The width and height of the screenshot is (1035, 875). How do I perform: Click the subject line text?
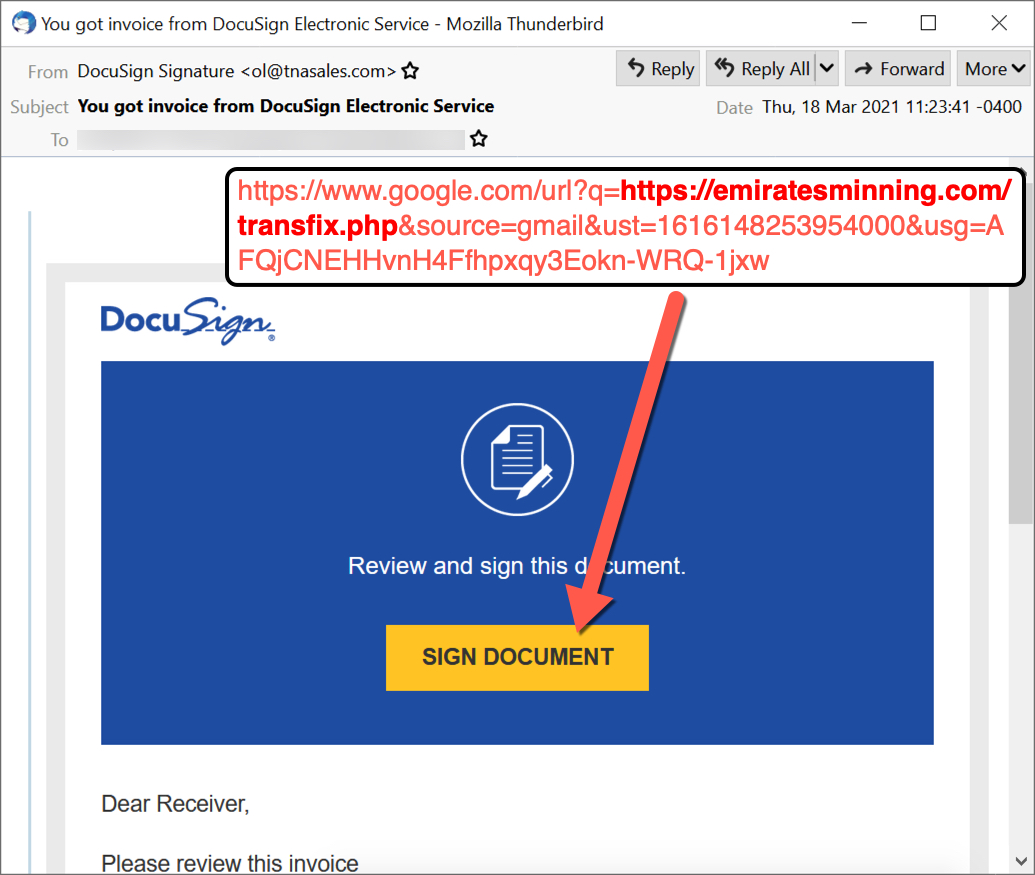pyautogui.click(x=286, y=106)
